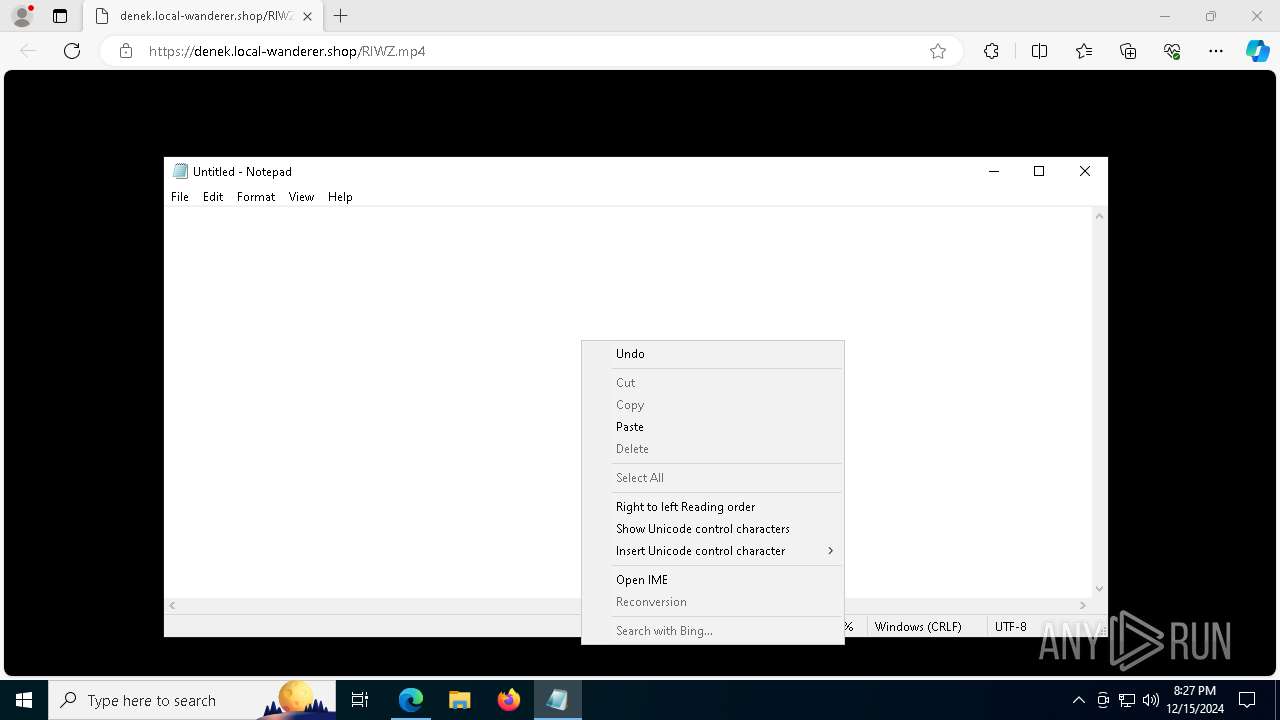Open the Notepad Help menu
1280x720 pixels.
(340, 197)
